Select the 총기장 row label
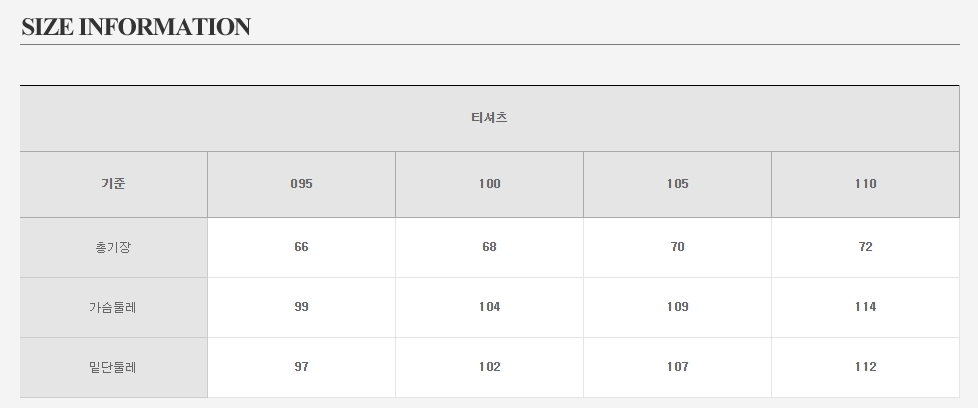The height and width of the screenshot is (408, 978). [x=113, y=247]
